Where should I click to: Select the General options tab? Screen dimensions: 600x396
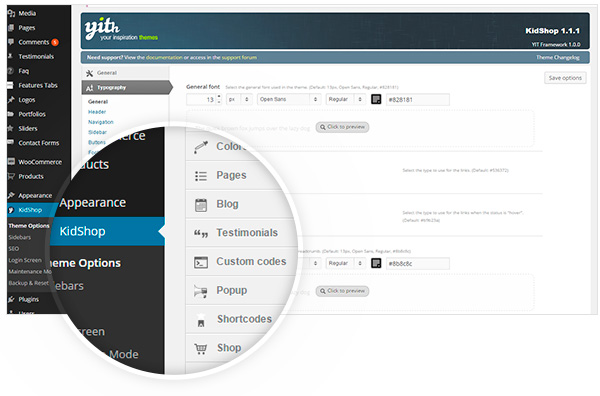tap(125, 73)
